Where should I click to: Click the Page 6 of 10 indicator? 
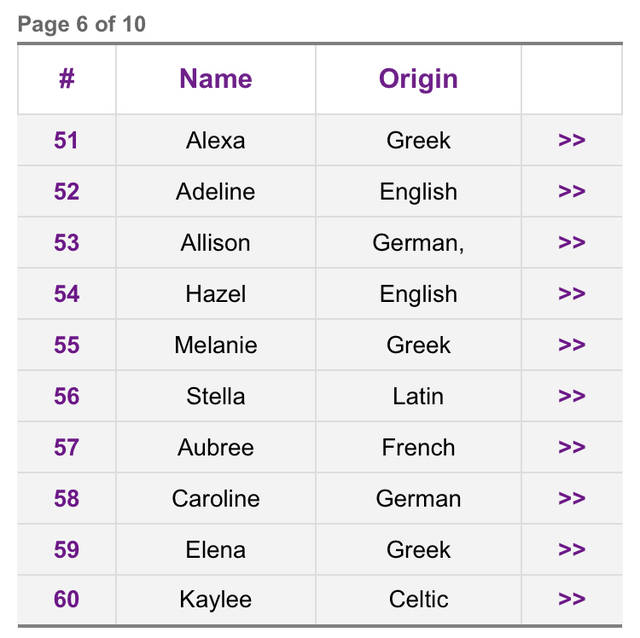pyautogui.click(x=82, y=24)
